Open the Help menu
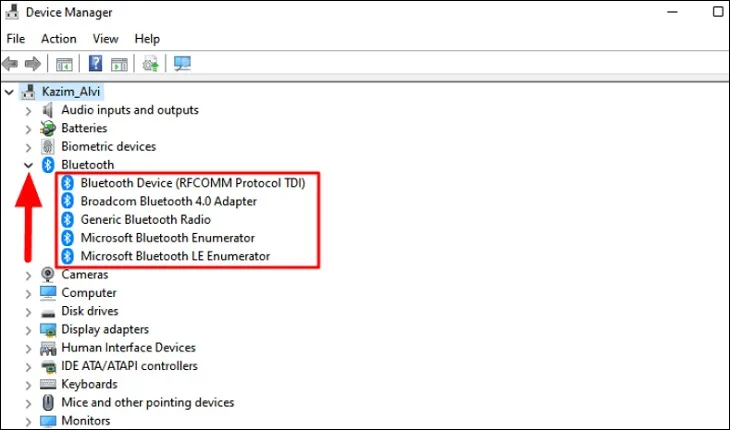The height and width of the screenshot is (431, 730). coord(147,39)
